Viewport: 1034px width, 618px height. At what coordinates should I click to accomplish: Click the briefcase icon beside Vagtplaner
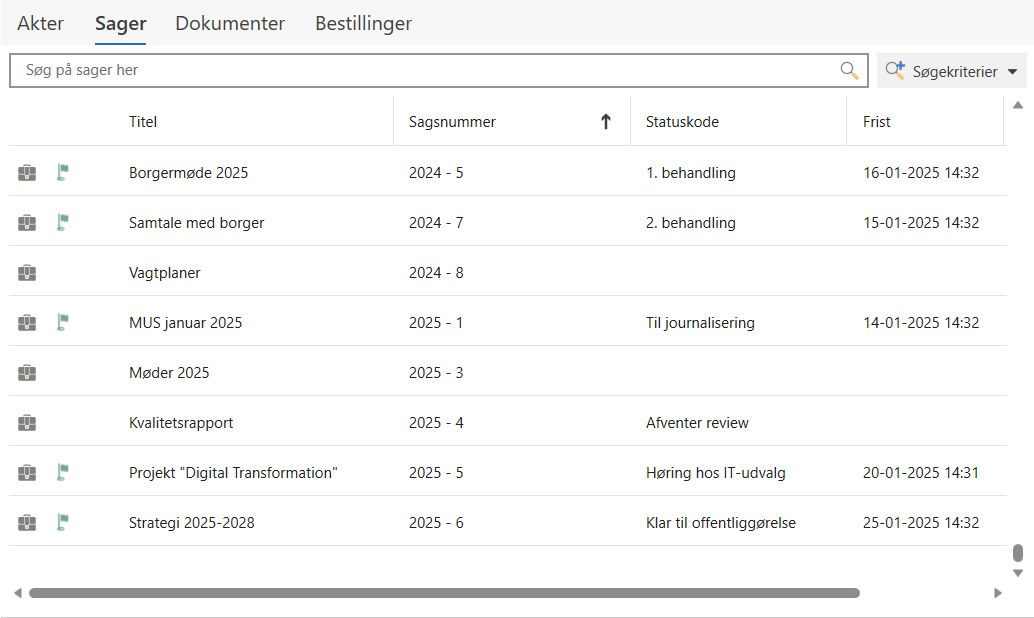coord(27,273)
